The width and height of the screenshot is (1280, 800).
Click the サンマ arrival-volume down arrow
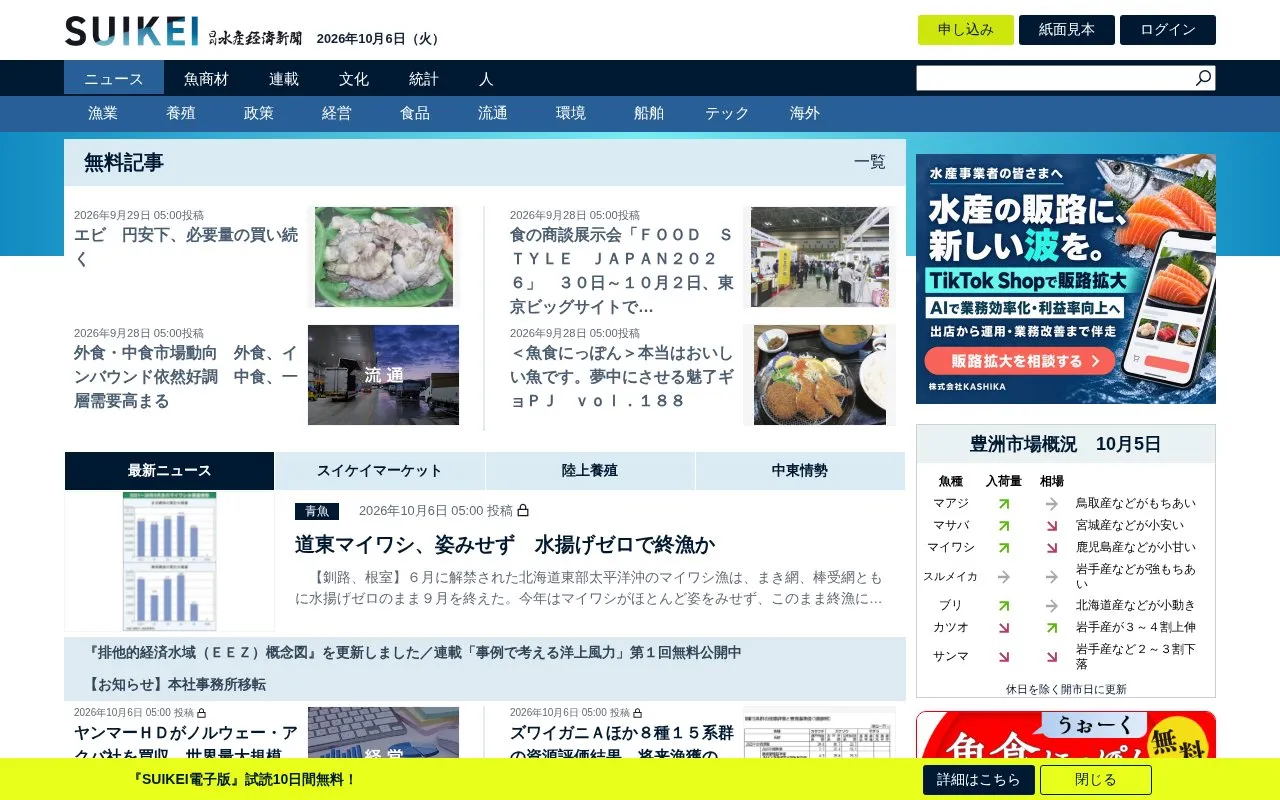(x=1004, y=657)
